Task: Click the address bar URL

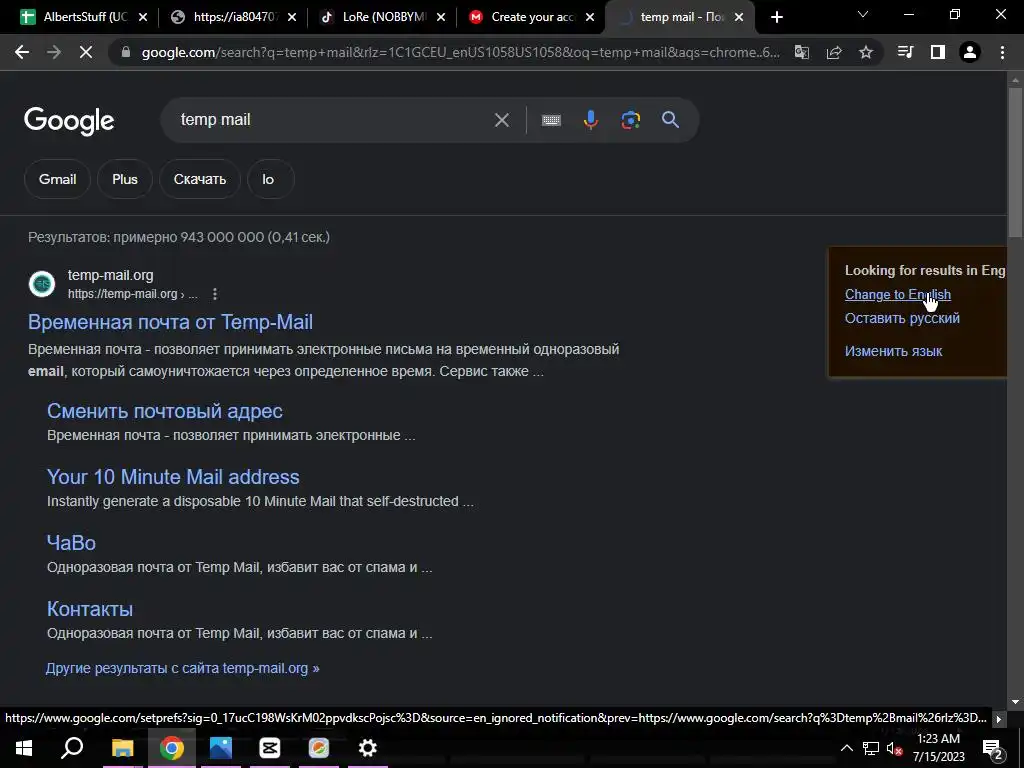Action: 460,52
